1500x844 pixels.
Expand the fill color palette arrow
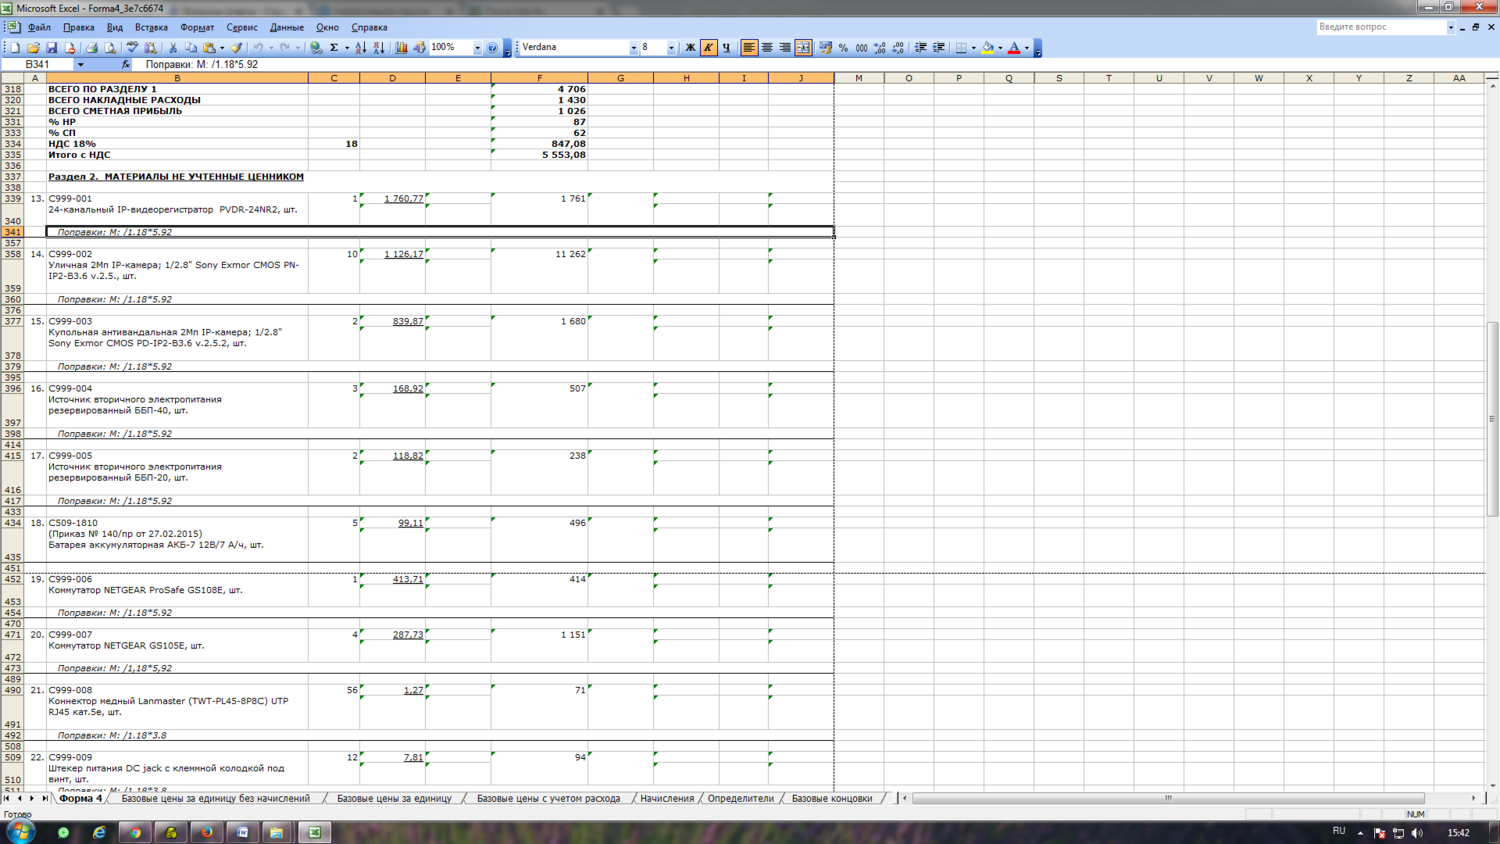[1000, 47]
